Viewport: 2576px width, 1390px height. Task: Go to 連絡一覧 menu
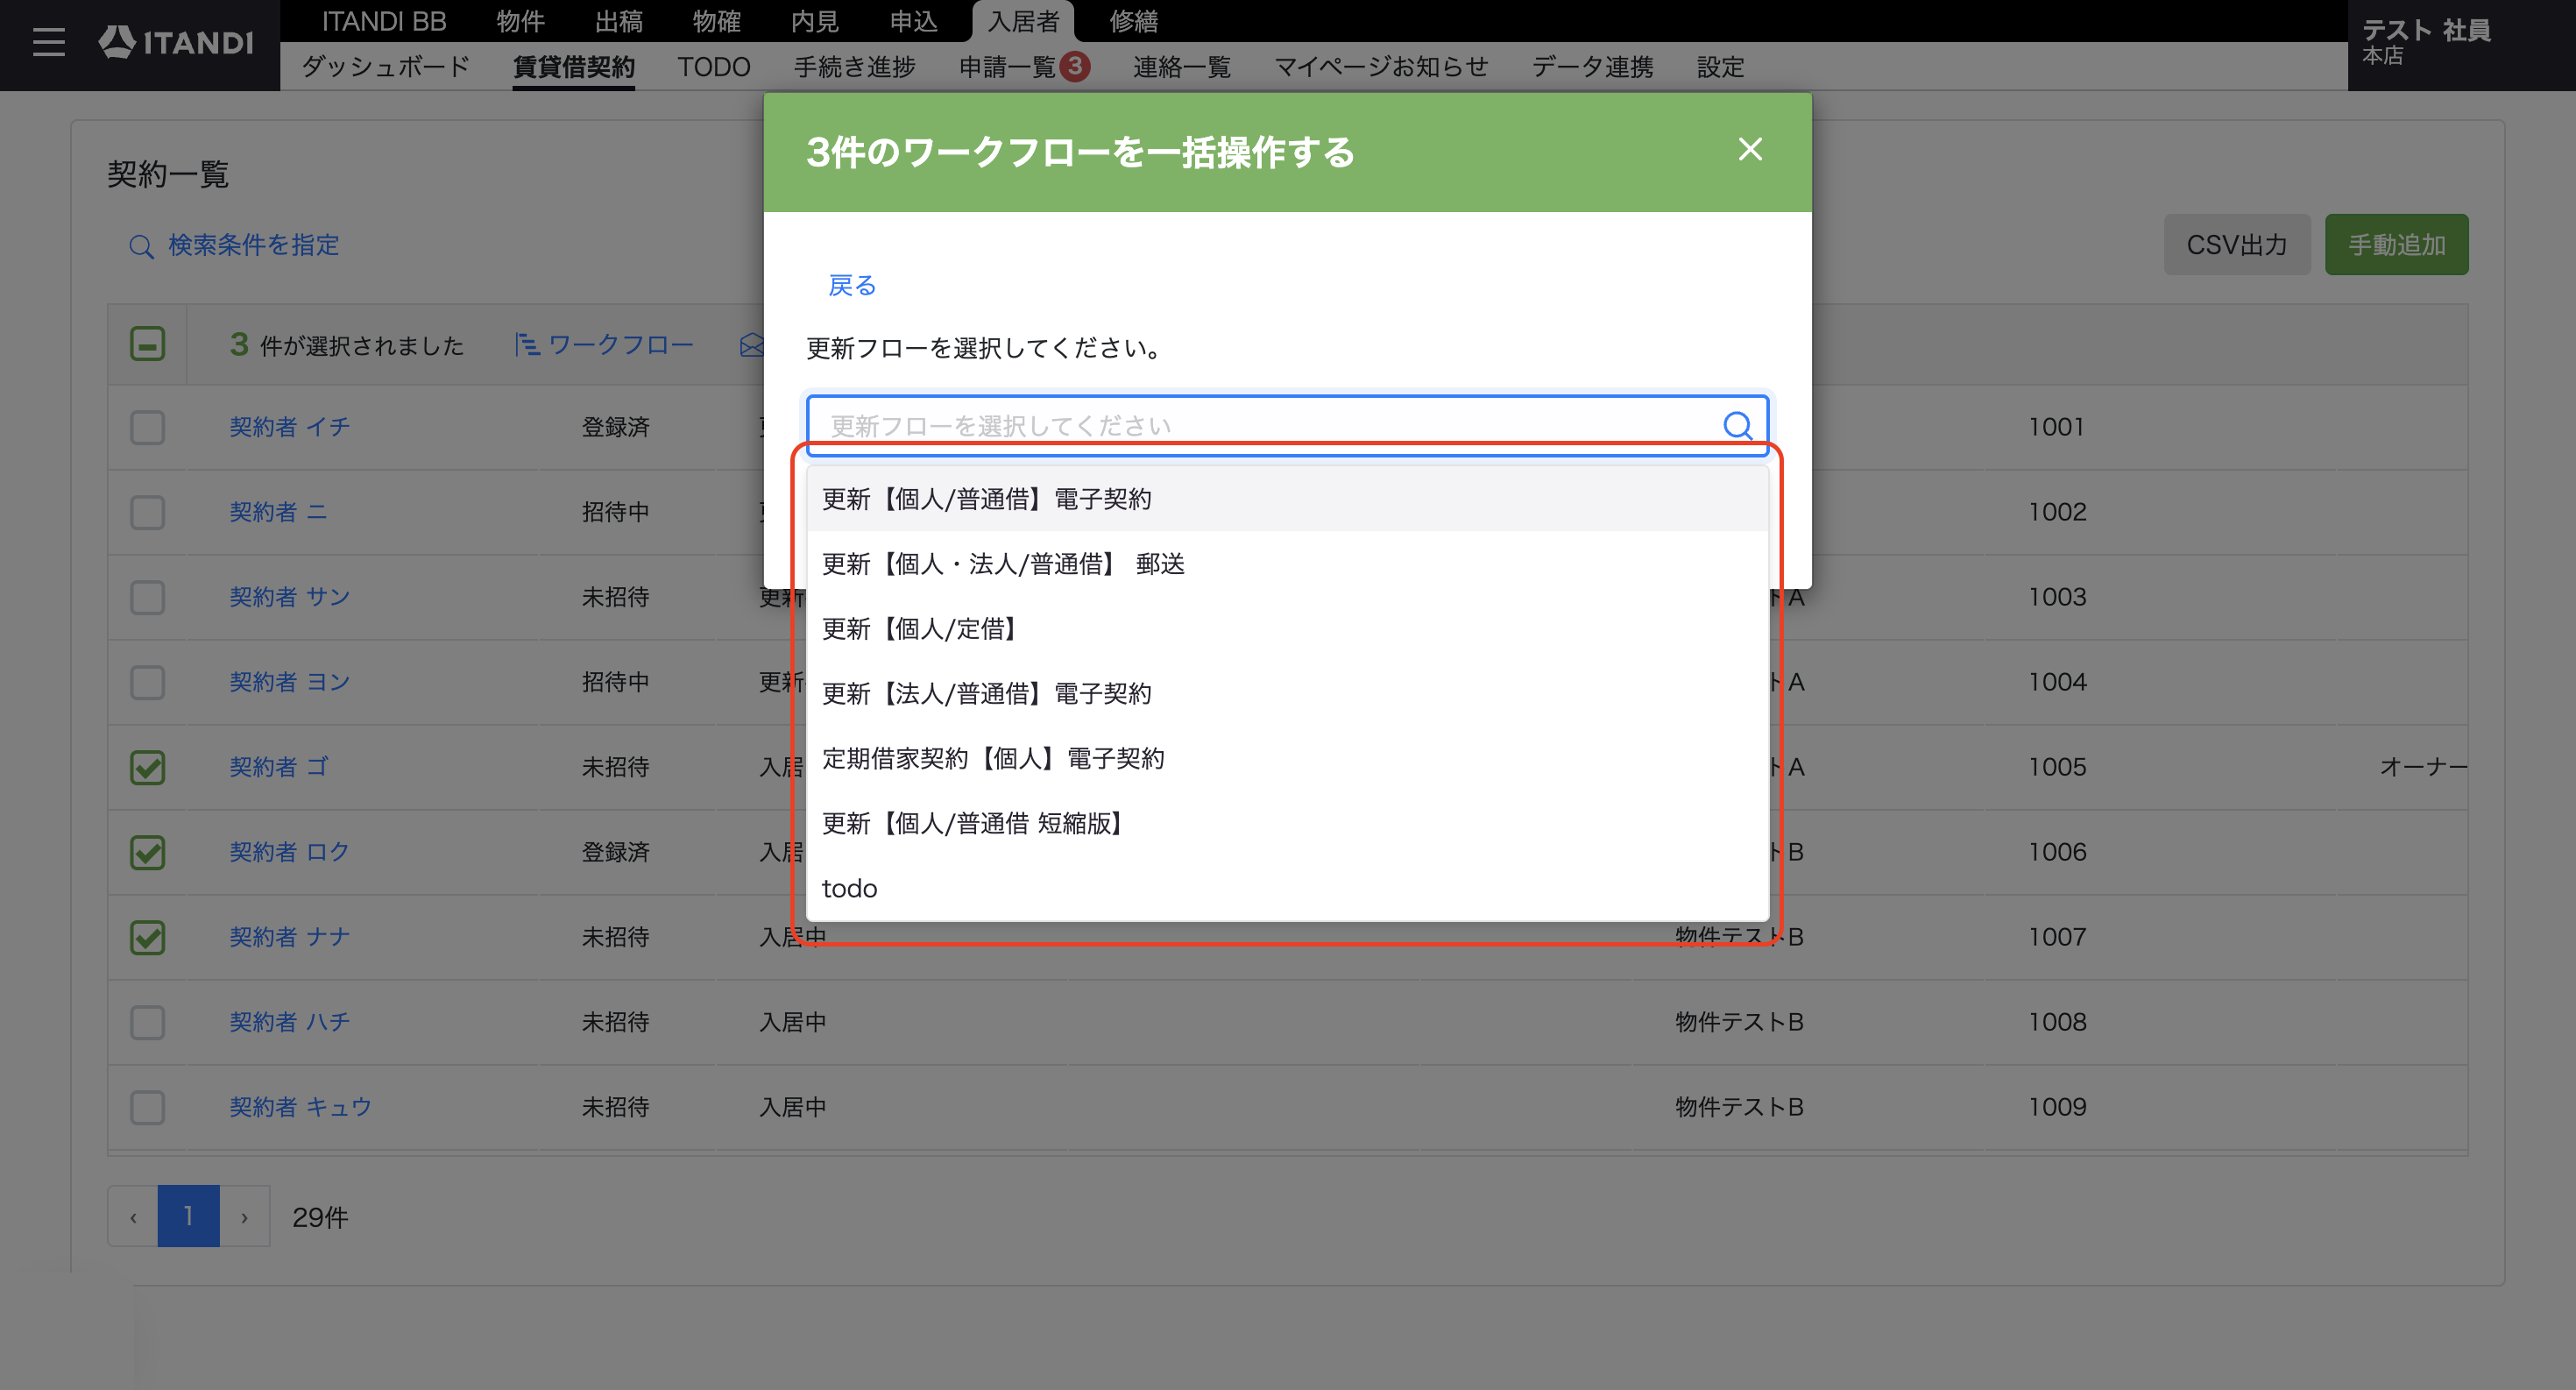1181,67
